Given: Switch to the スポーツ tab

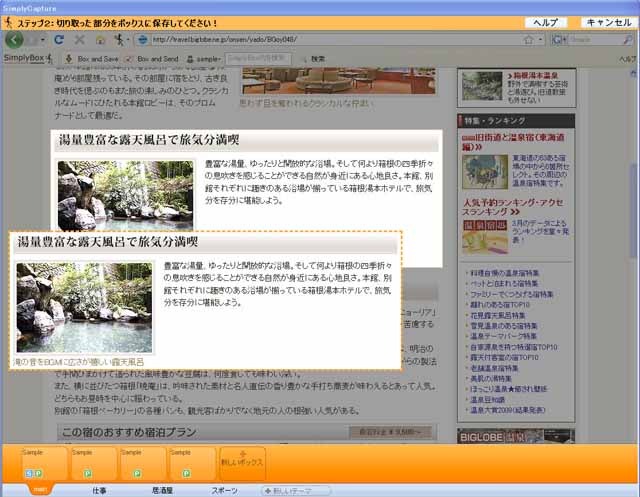Looking at the screenshot, I should pos(224,490).
